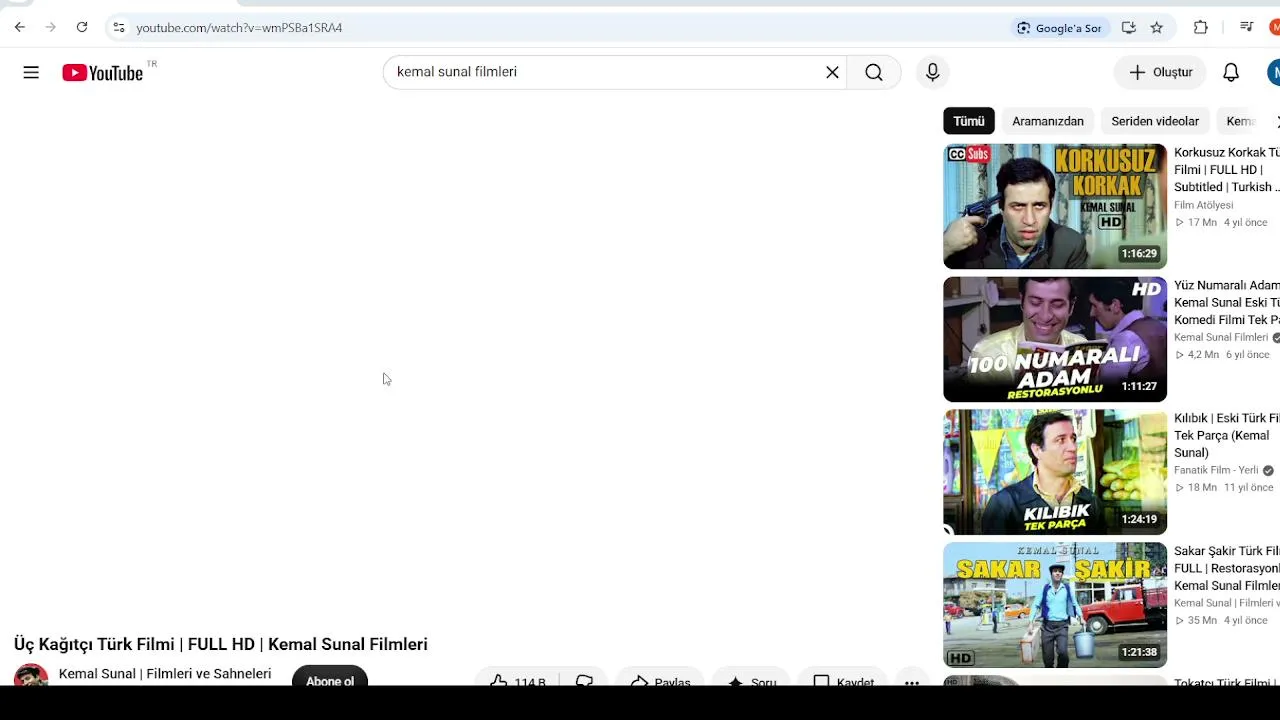Screen dimensions: 1280x720
Task: Reload the page with the refresh icon
Action: point(82,27)
